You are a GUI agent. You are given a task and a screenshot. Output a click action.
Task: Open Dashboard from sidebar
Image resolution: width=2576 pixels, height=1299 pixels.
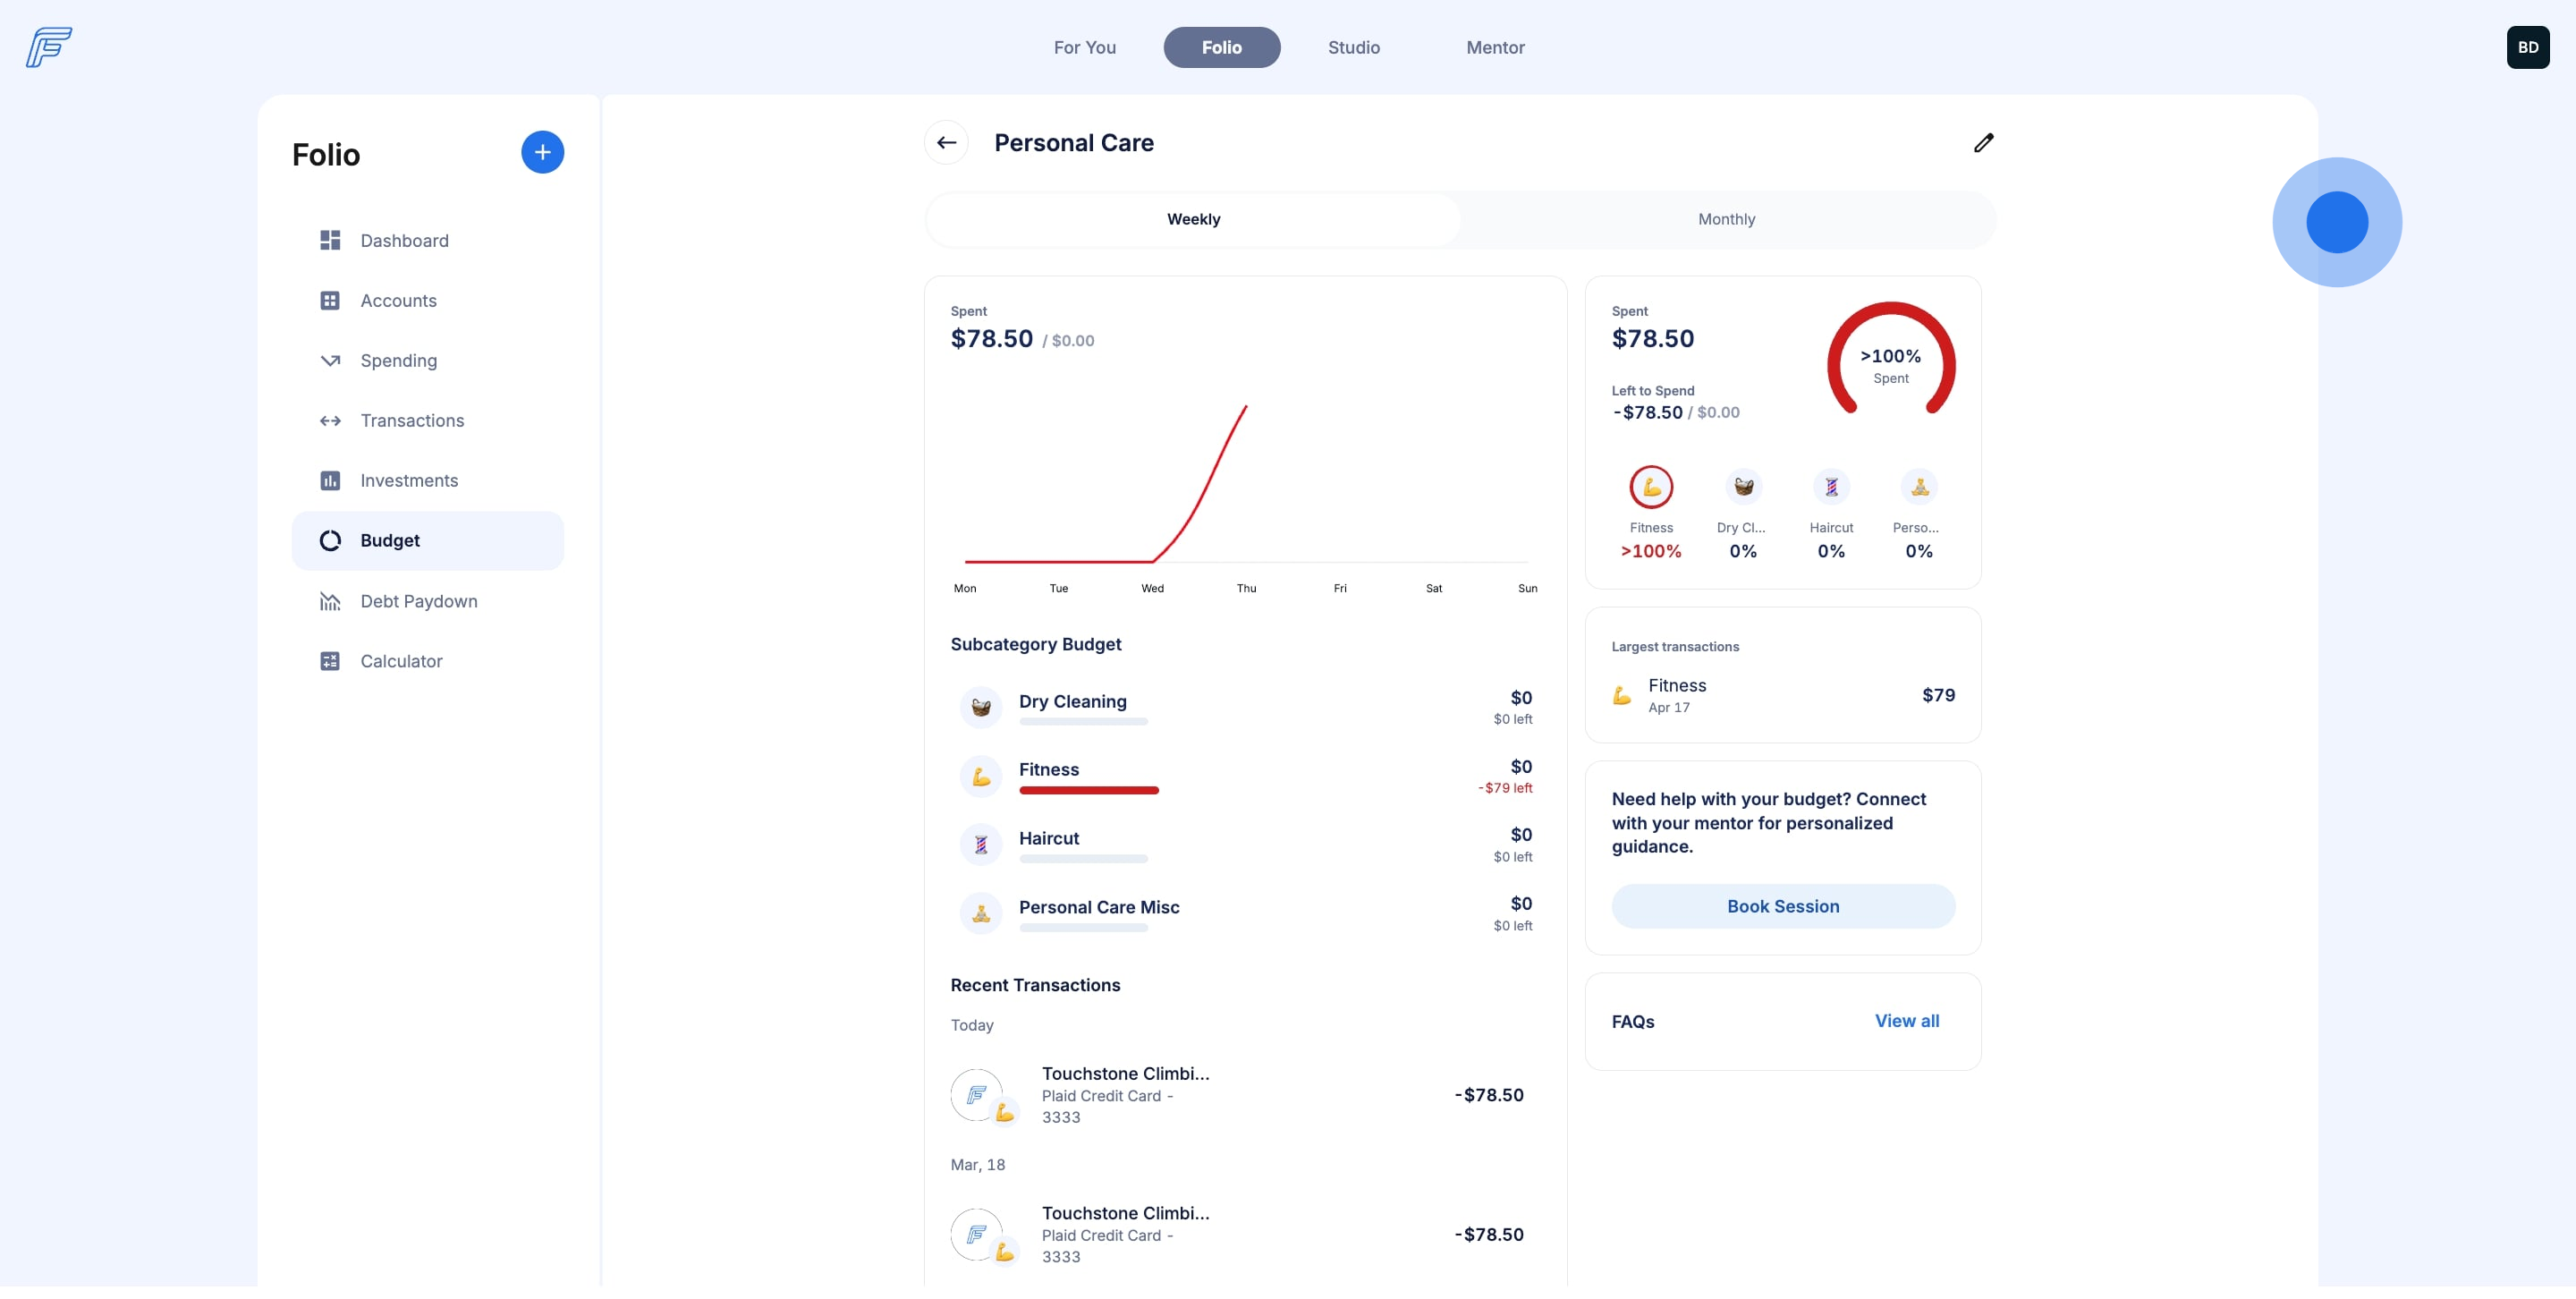(404, 241)
